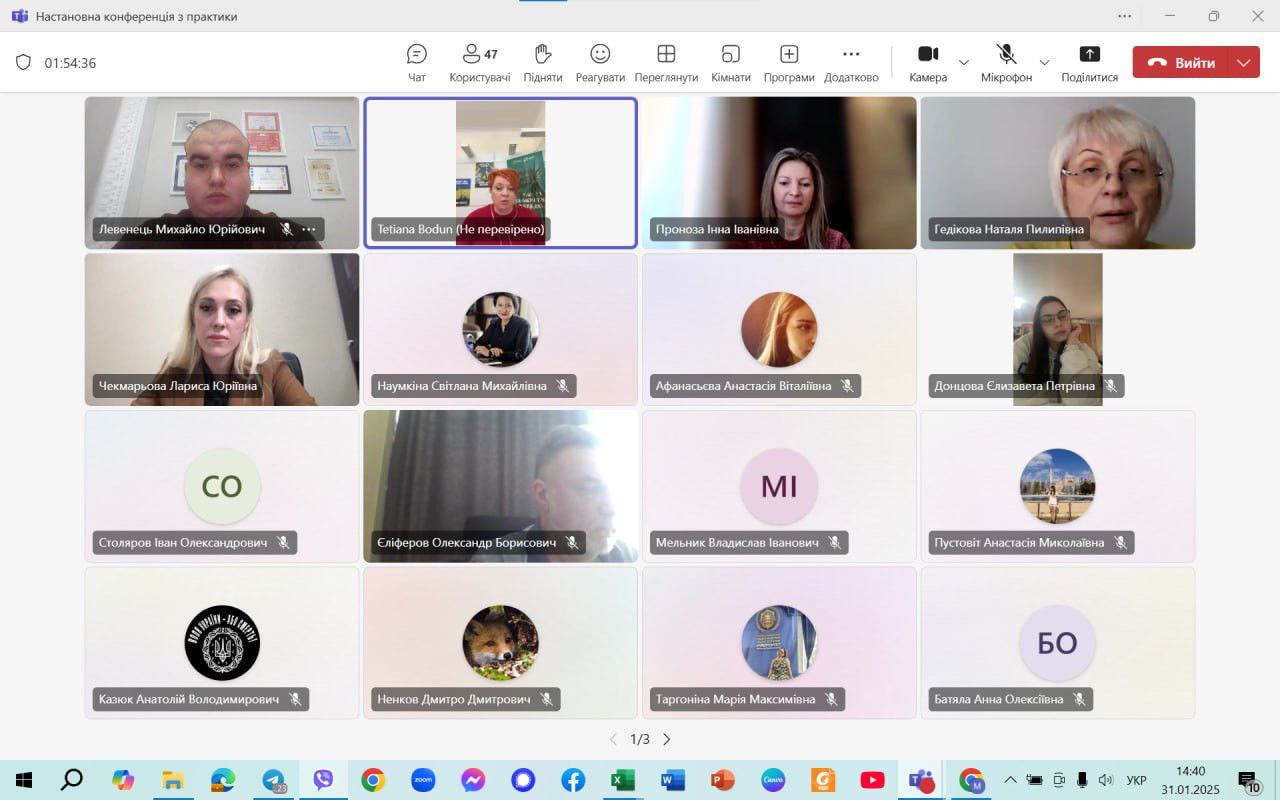Unmute the Мікрофон
1280x800 pixels.
tap(1006, 62)
